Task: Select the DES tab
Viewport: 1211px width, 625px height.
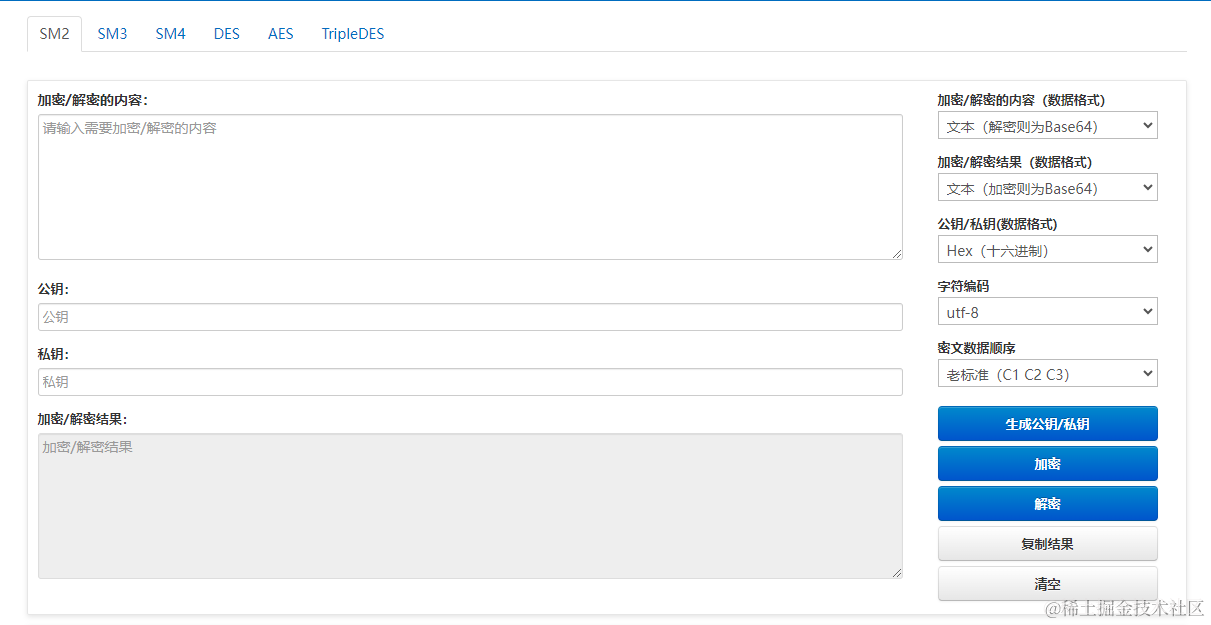Action: pos(227,34)
